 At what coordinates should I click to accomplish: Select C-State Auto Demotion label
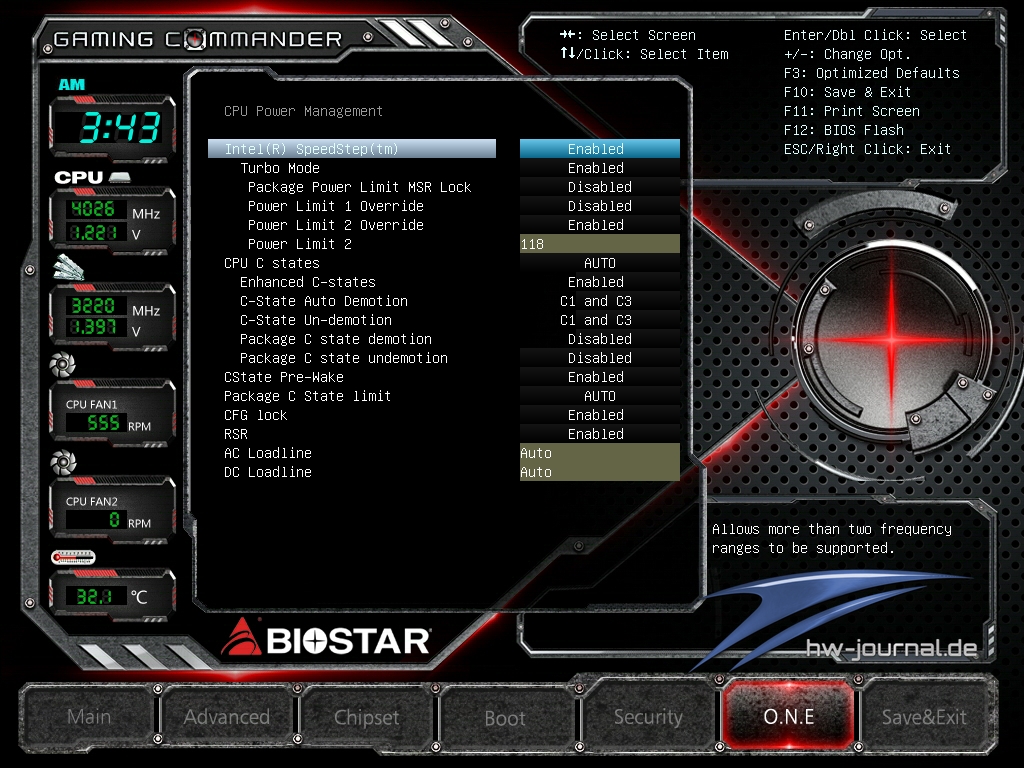(x=324, y=300)
